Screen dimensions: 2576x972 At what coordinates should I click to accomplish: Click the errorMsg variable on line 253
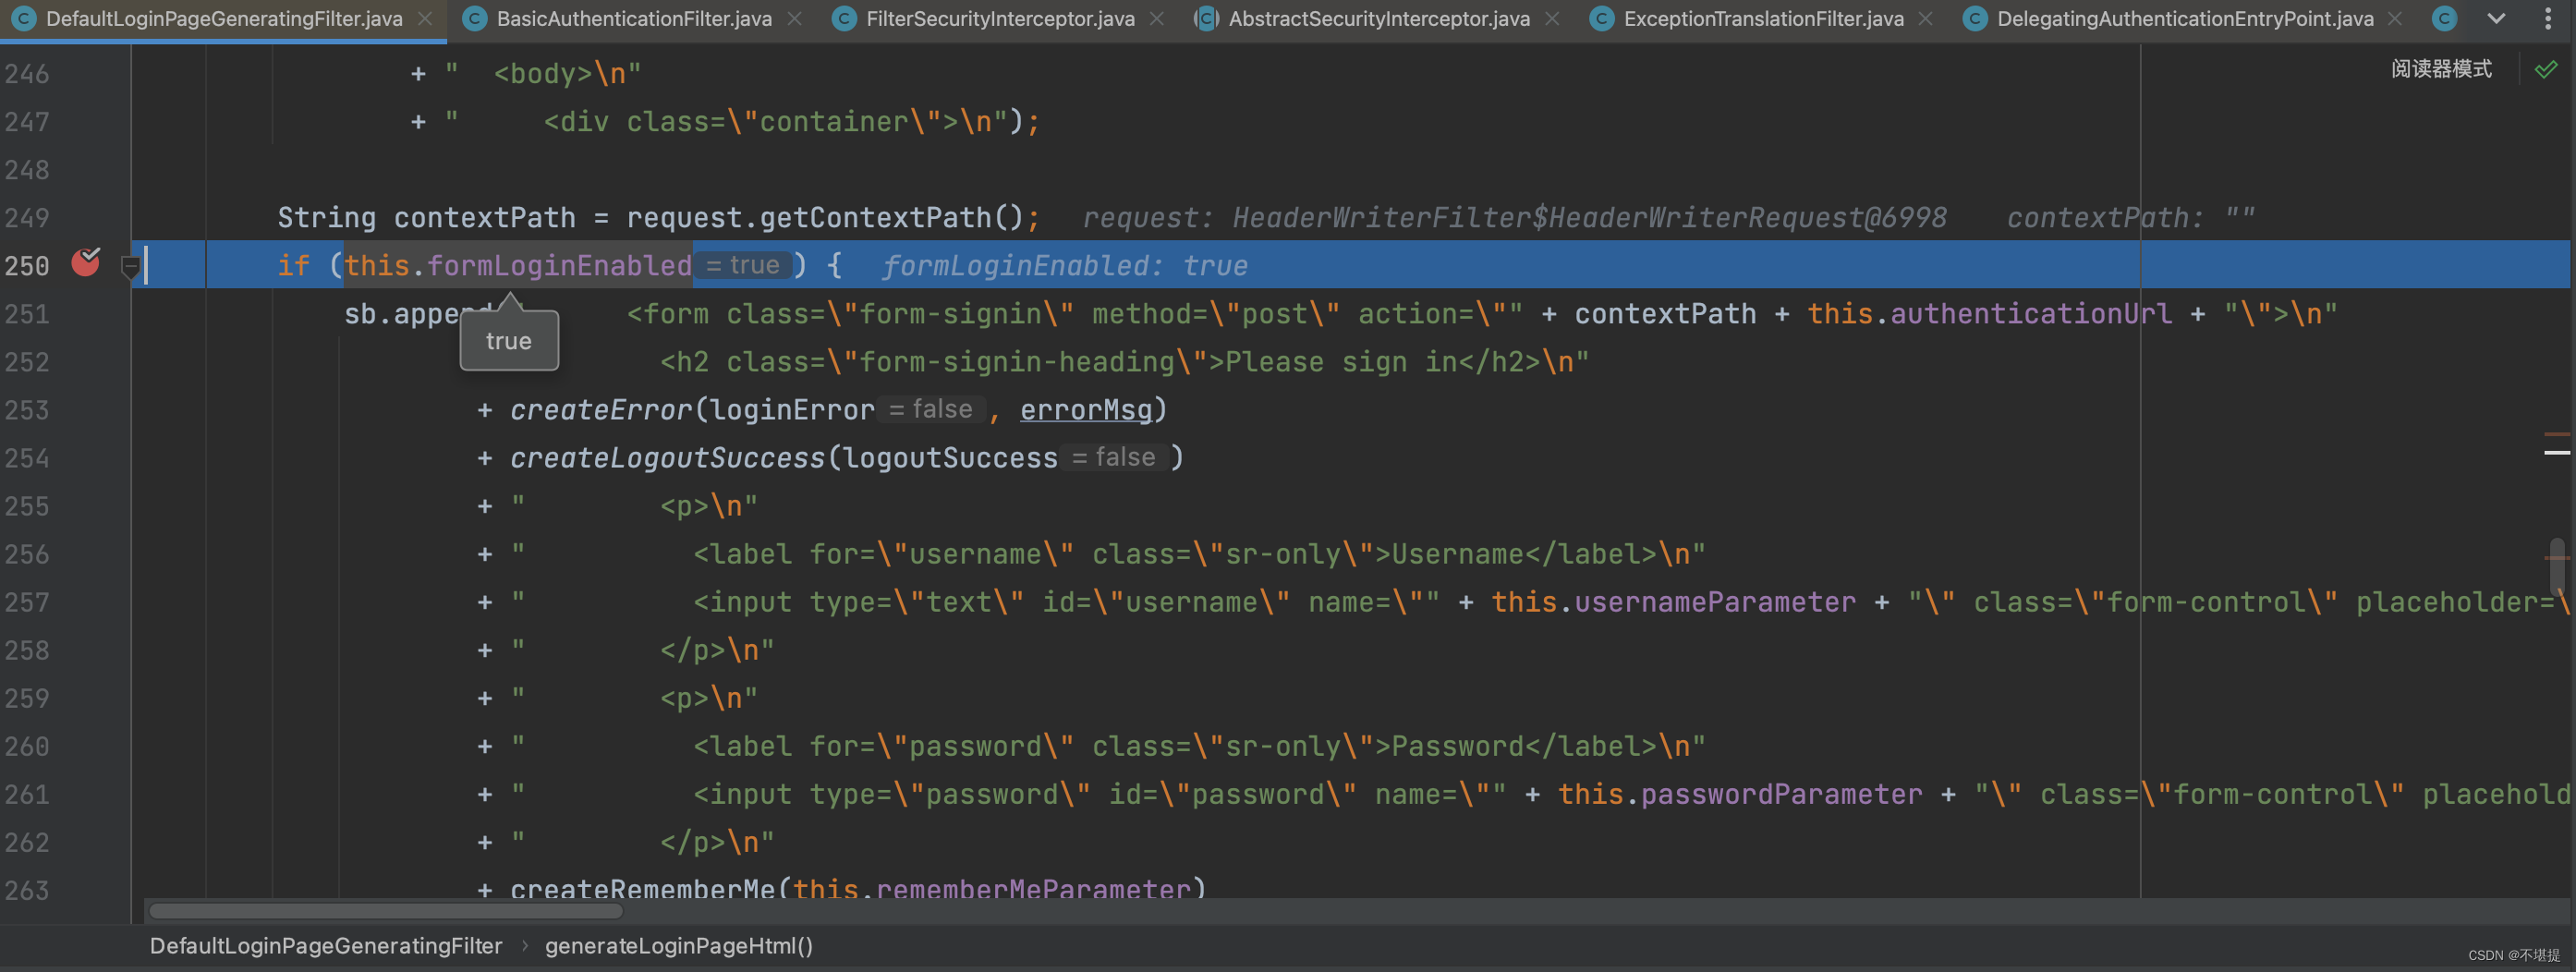click(x=1086, y=410)
